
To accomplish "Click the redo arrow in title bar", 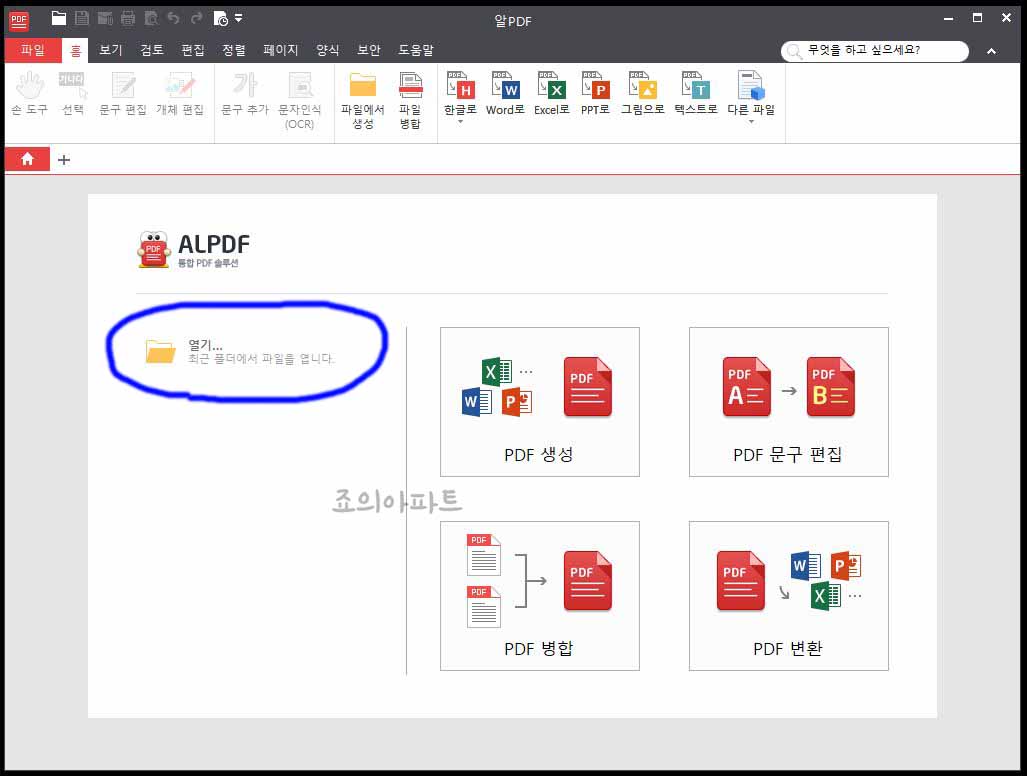I will coord(196,18).
